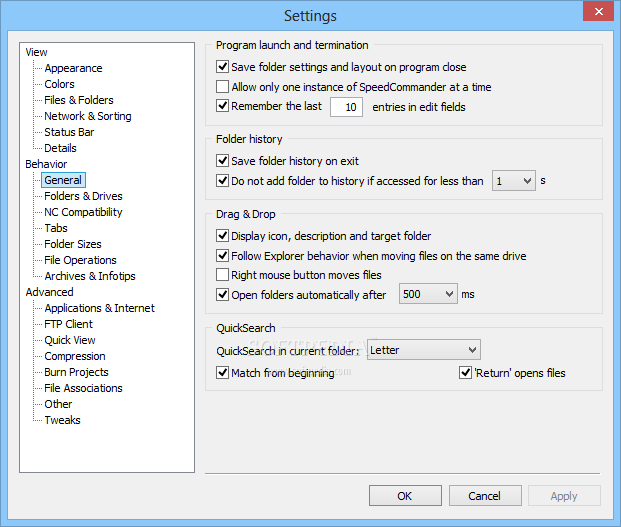Open QuickSearch in current folder dropdown
Screen dimensions: 621x527
click(424, 350)
